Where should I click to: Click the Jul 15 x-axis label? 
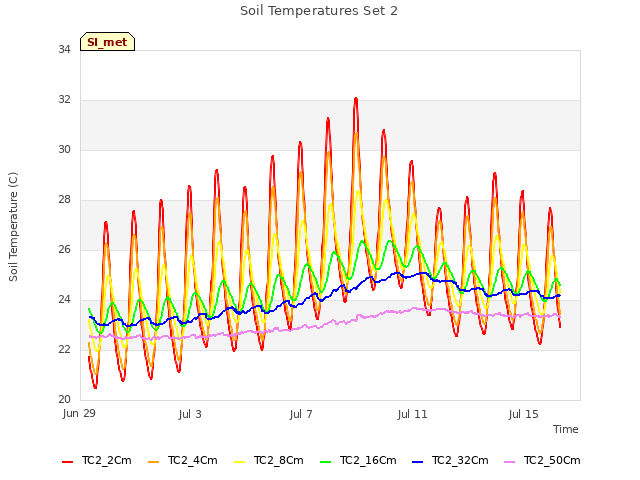pyautogui.click(x=524, y=414)
